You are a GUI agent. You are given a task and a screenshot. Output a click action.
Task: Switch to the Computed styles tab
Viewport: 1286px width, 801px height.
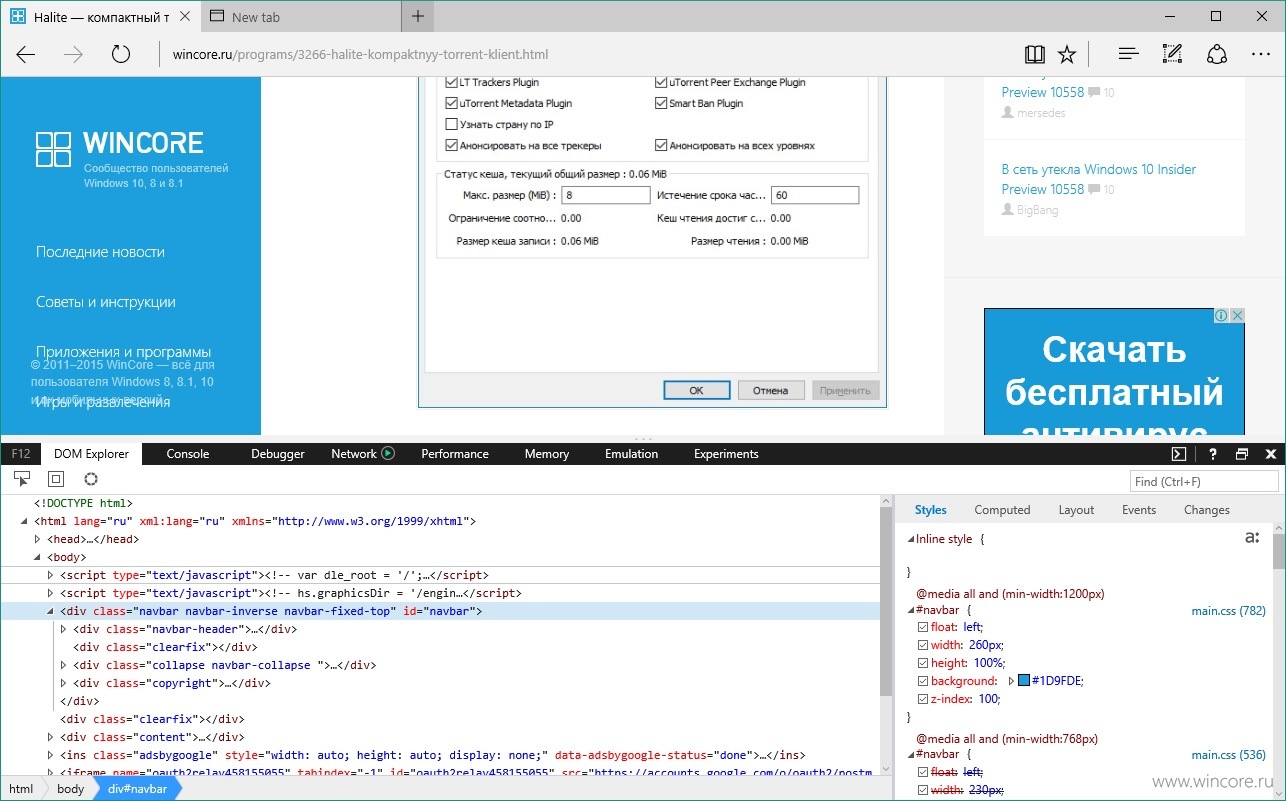tap(1002, 510)
